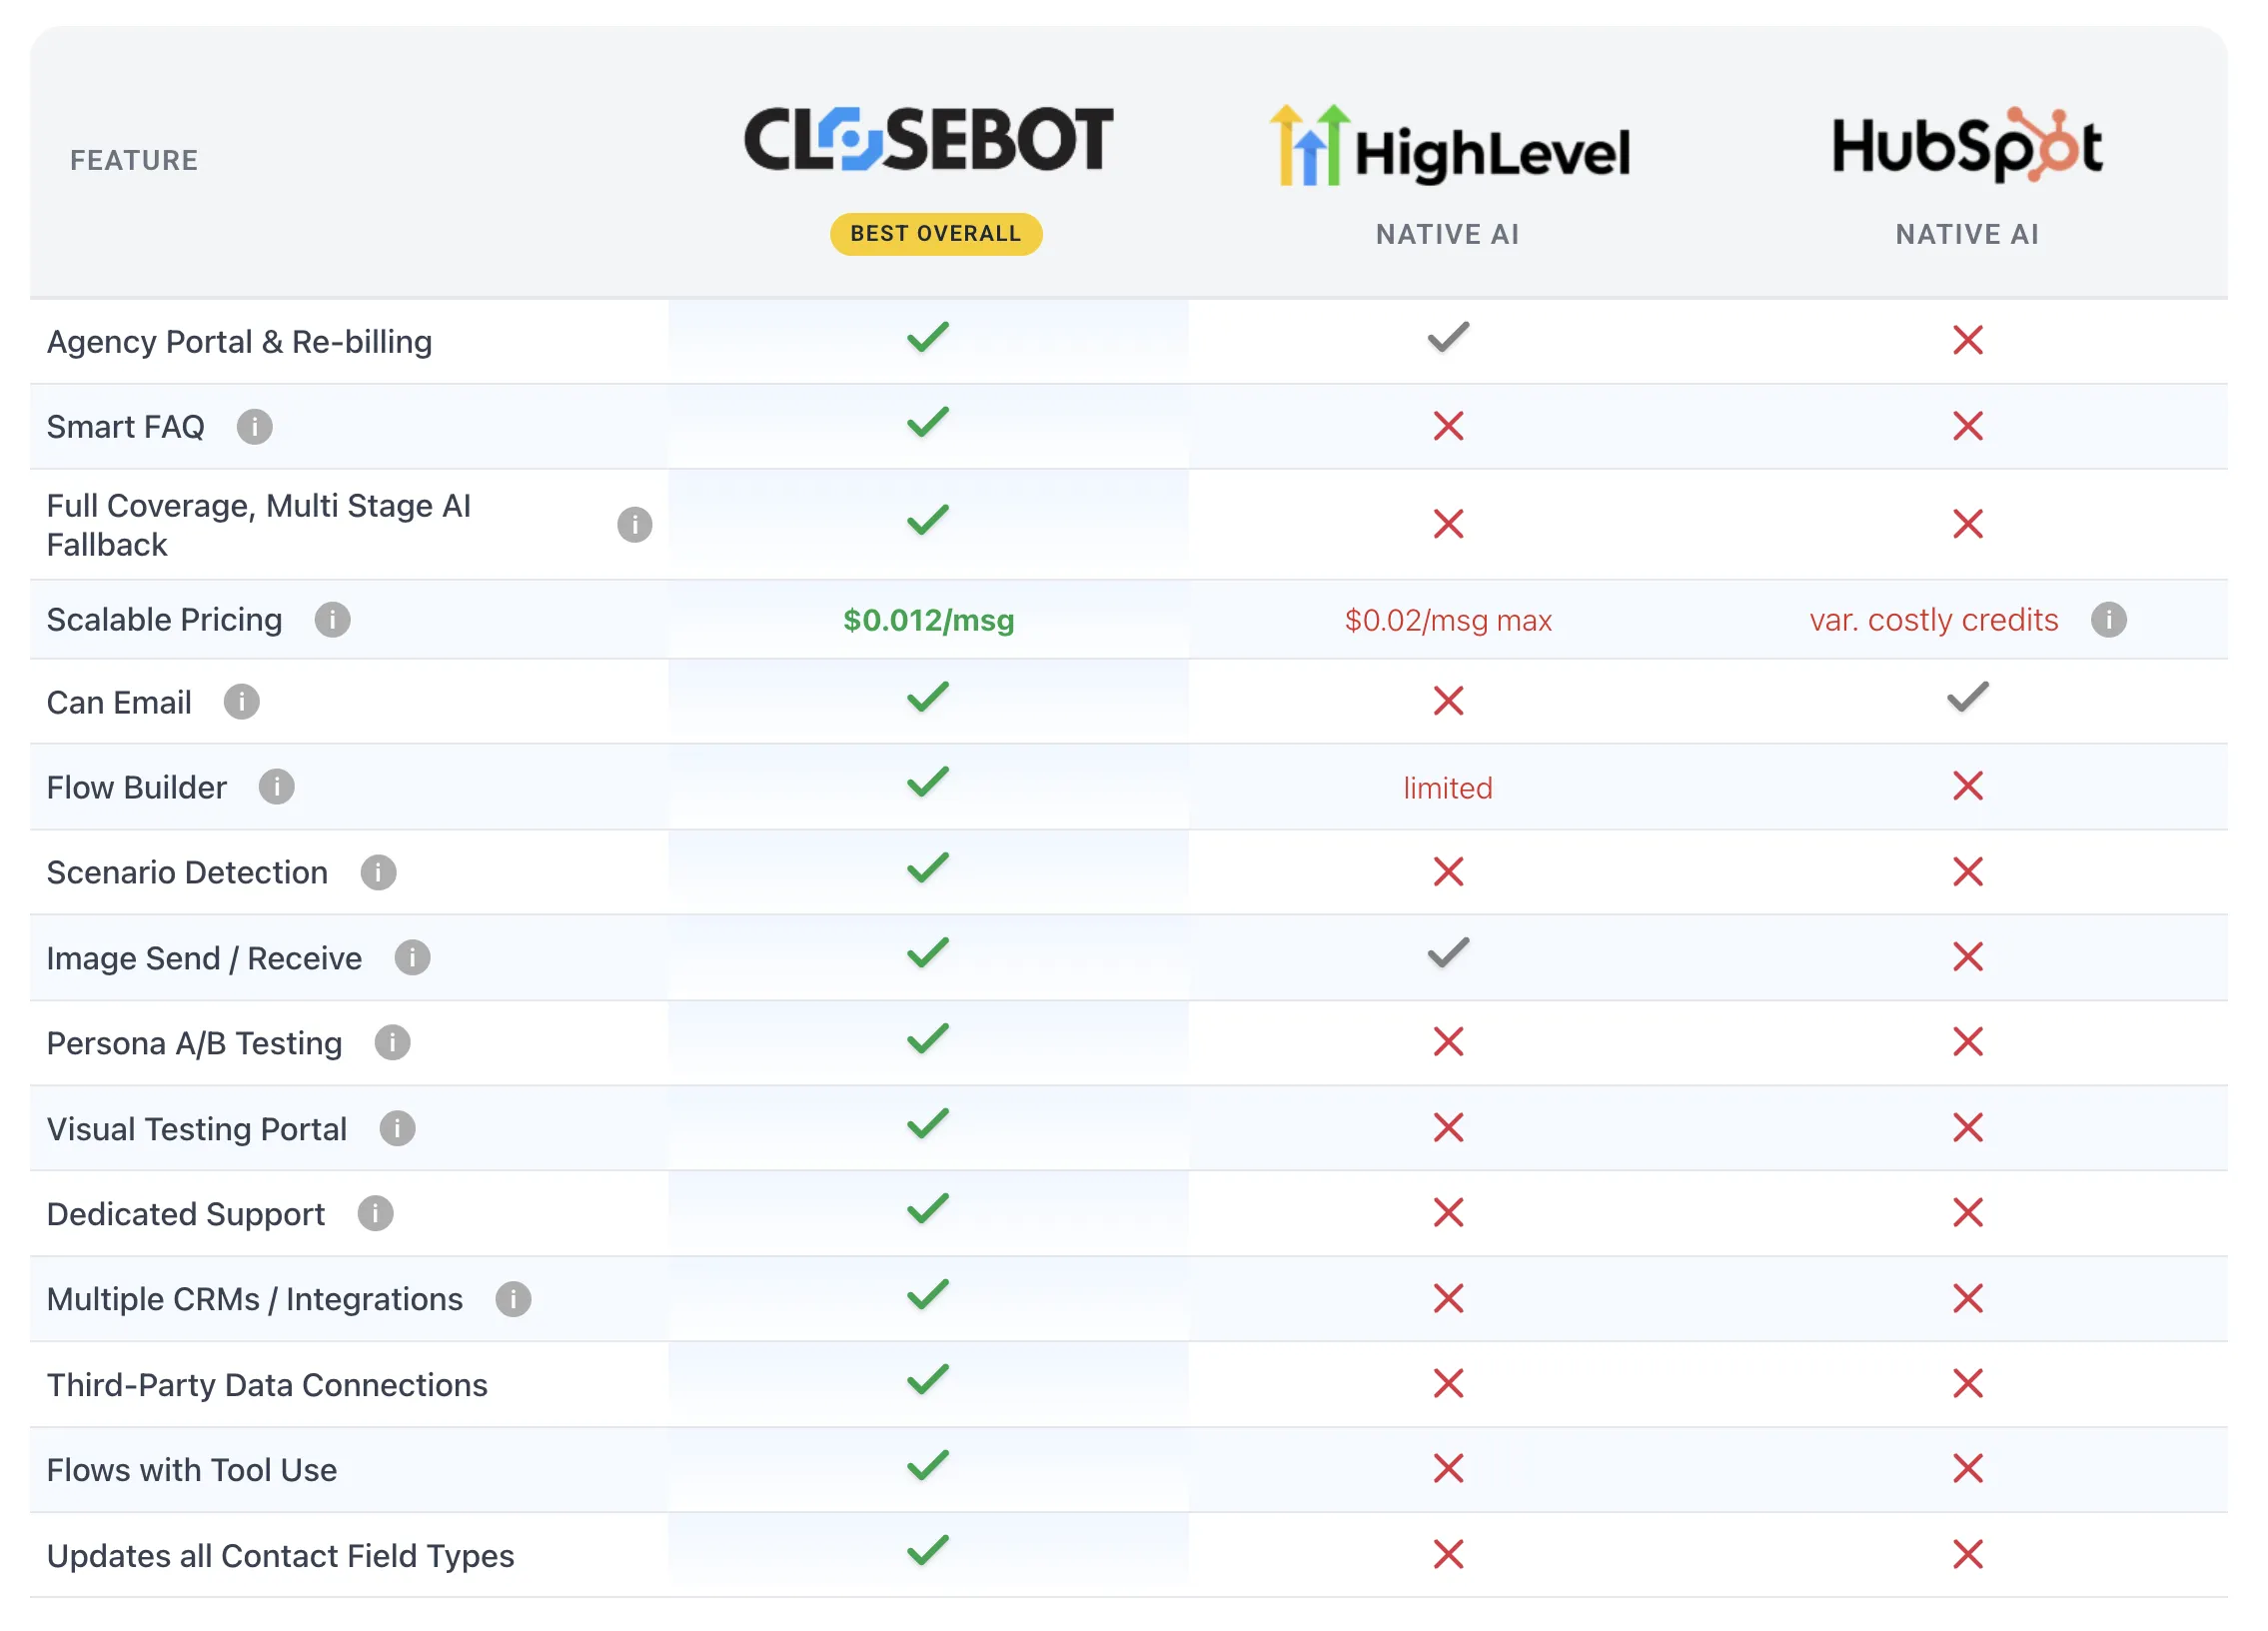Click the red limited text in HighLevel column

[x=1448, y=788]
